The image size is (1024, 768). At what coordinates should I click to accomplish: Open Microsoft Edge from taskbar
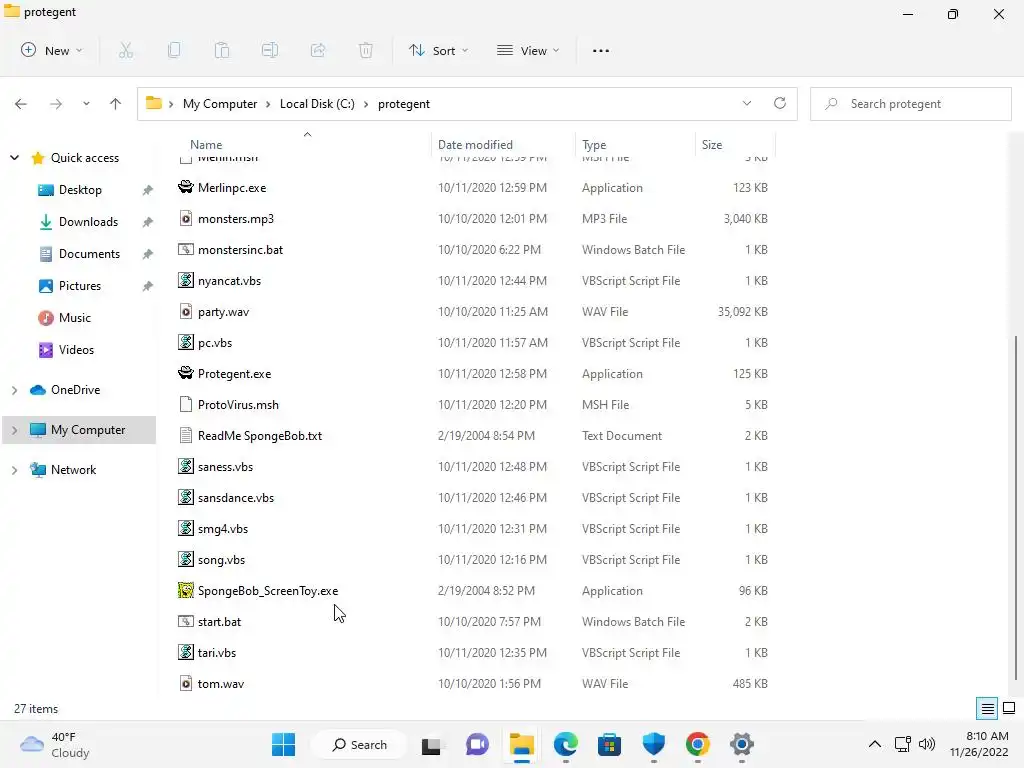pos(566,744)
